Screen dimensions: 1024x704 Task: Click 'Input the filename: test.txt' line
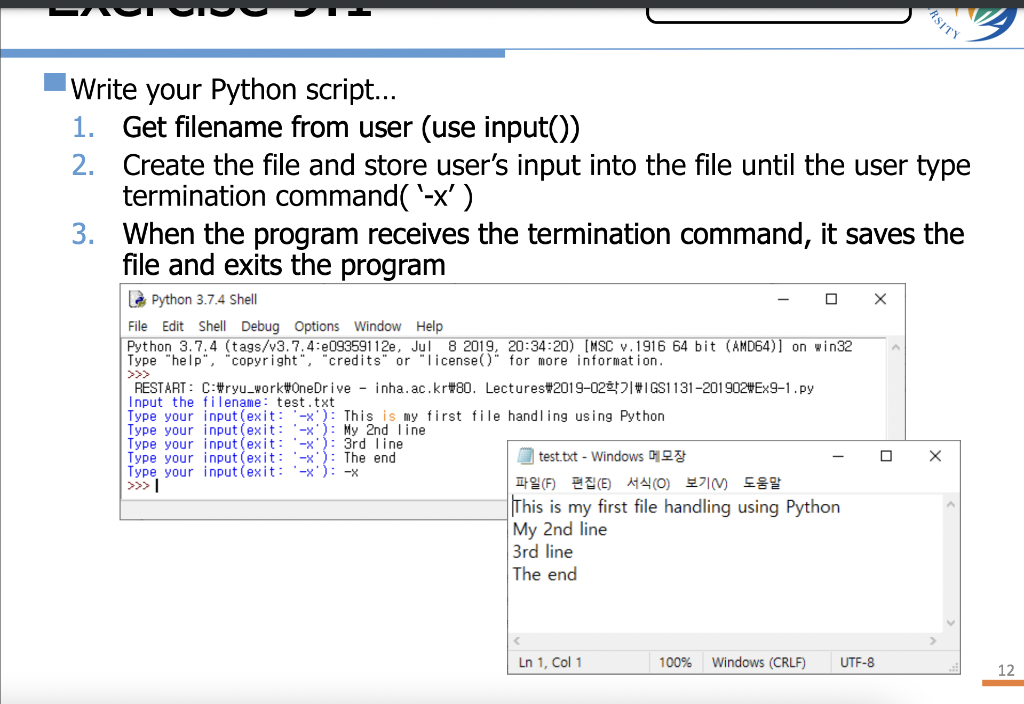231,402
